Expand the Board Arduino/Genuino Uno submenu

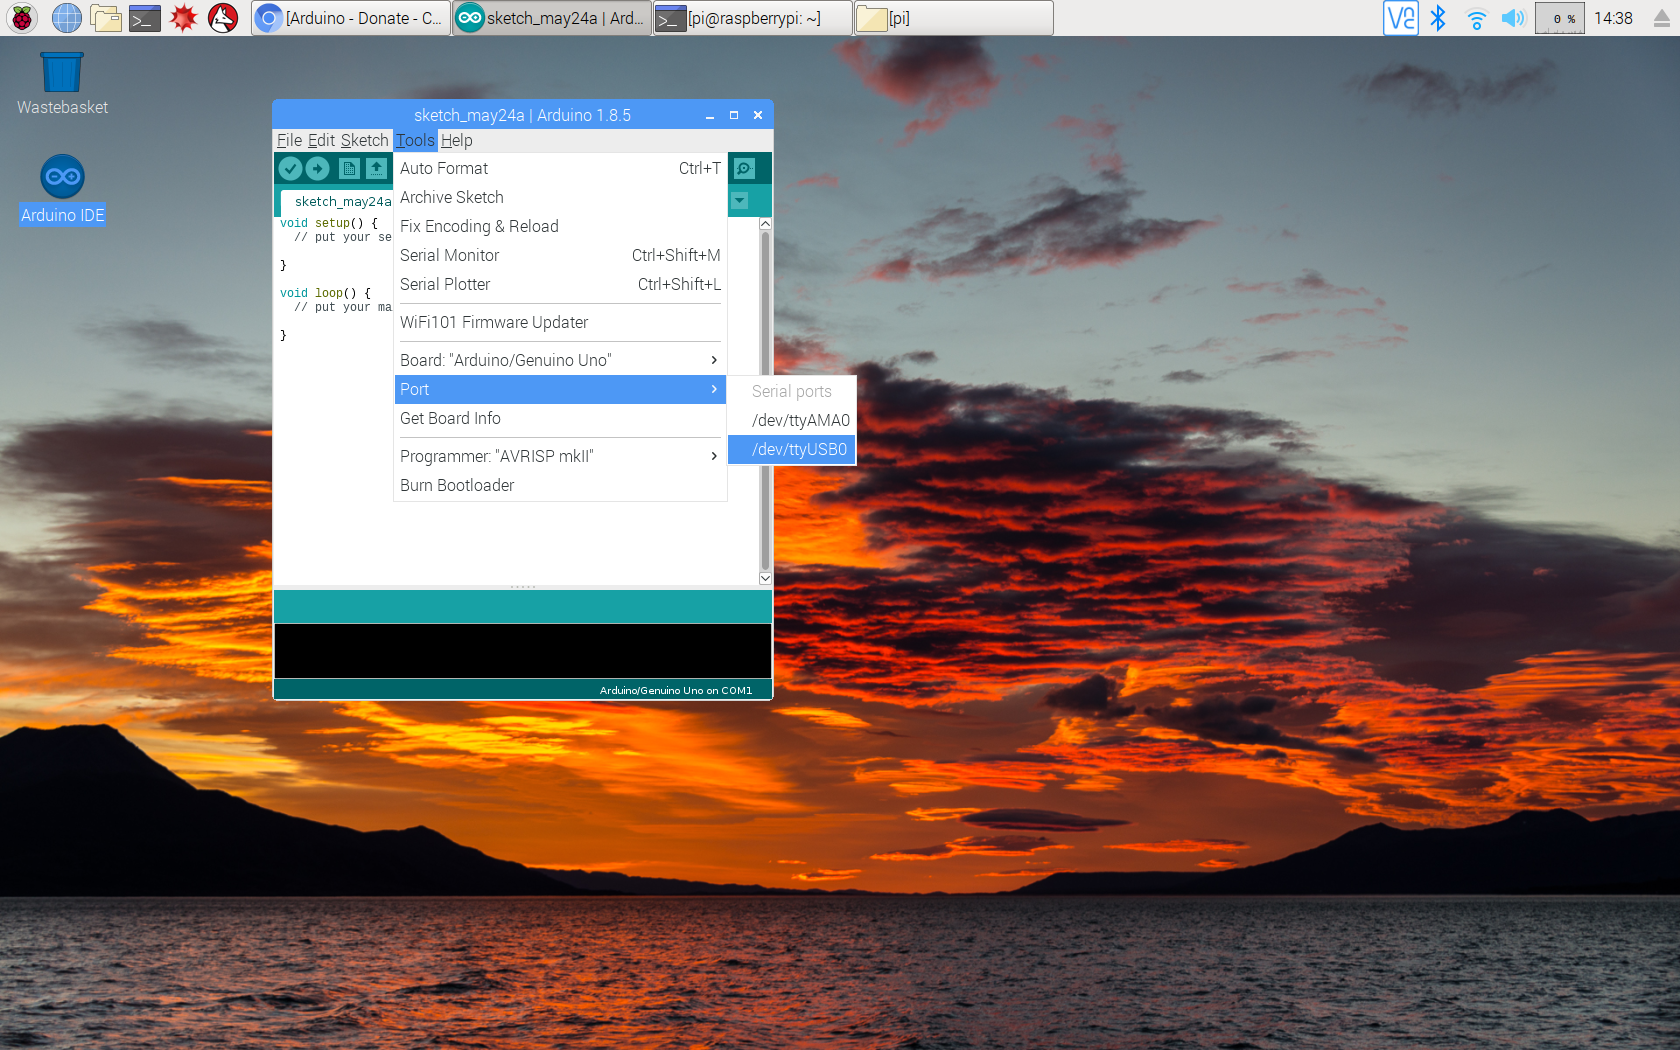(560, 360)
